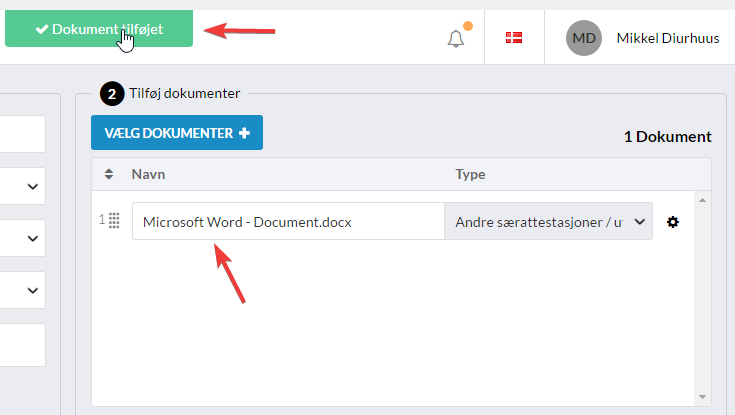Open settings gear for Document.docx row

(x=673, y=222)
